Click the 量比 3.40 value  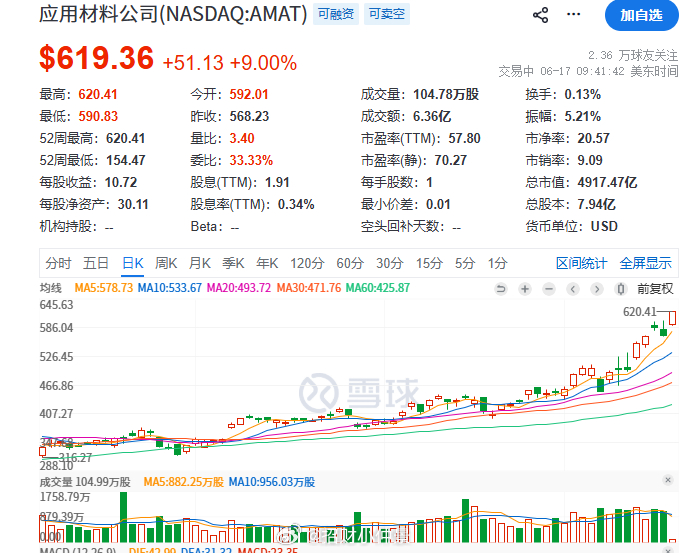[242, 139]
